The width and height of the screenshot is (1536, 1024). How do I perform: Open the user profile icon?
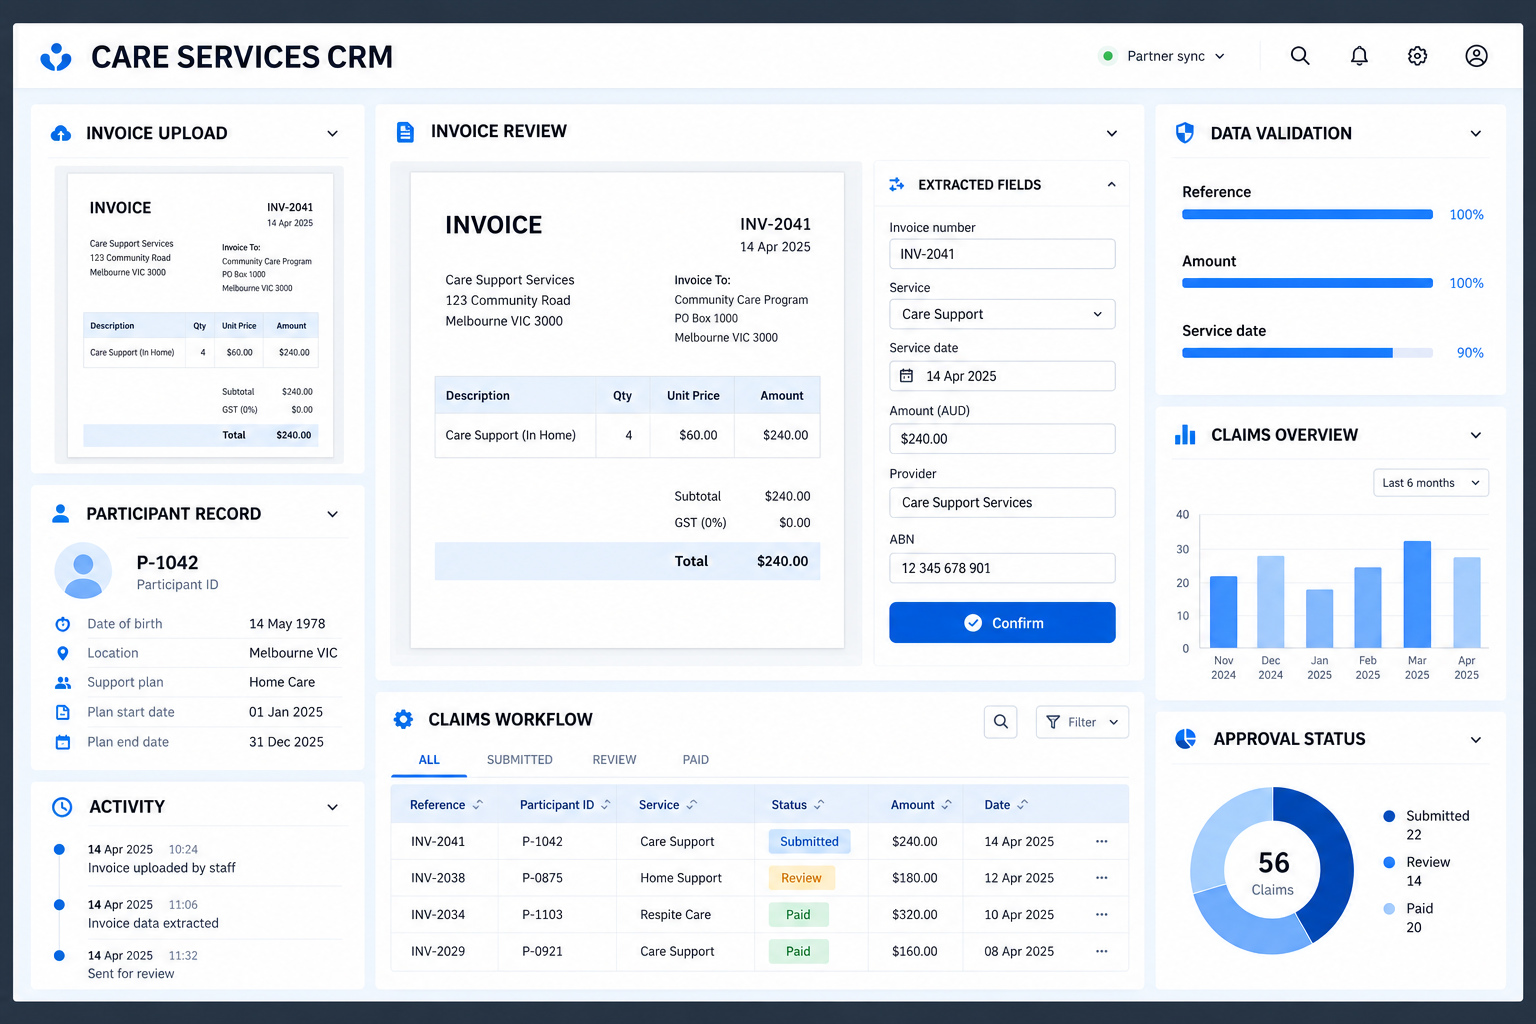[1476, 56]
